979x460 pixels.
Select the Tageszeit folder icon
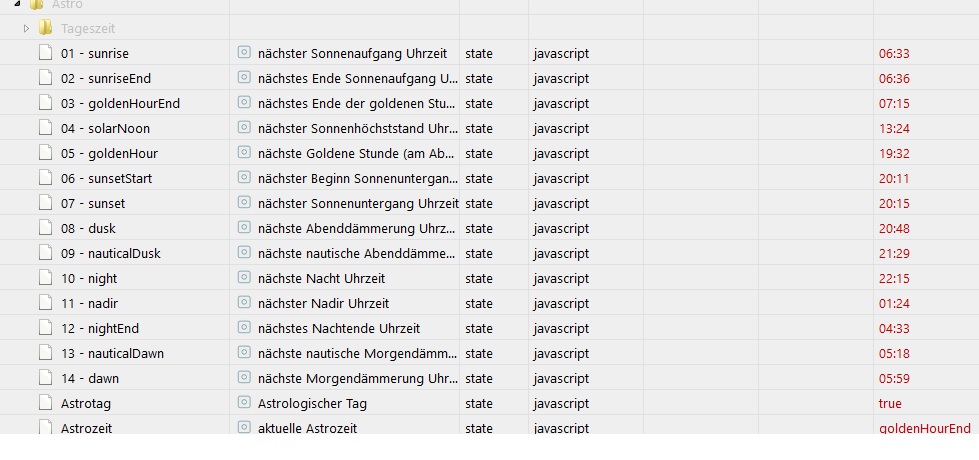[x=45, y=27]
